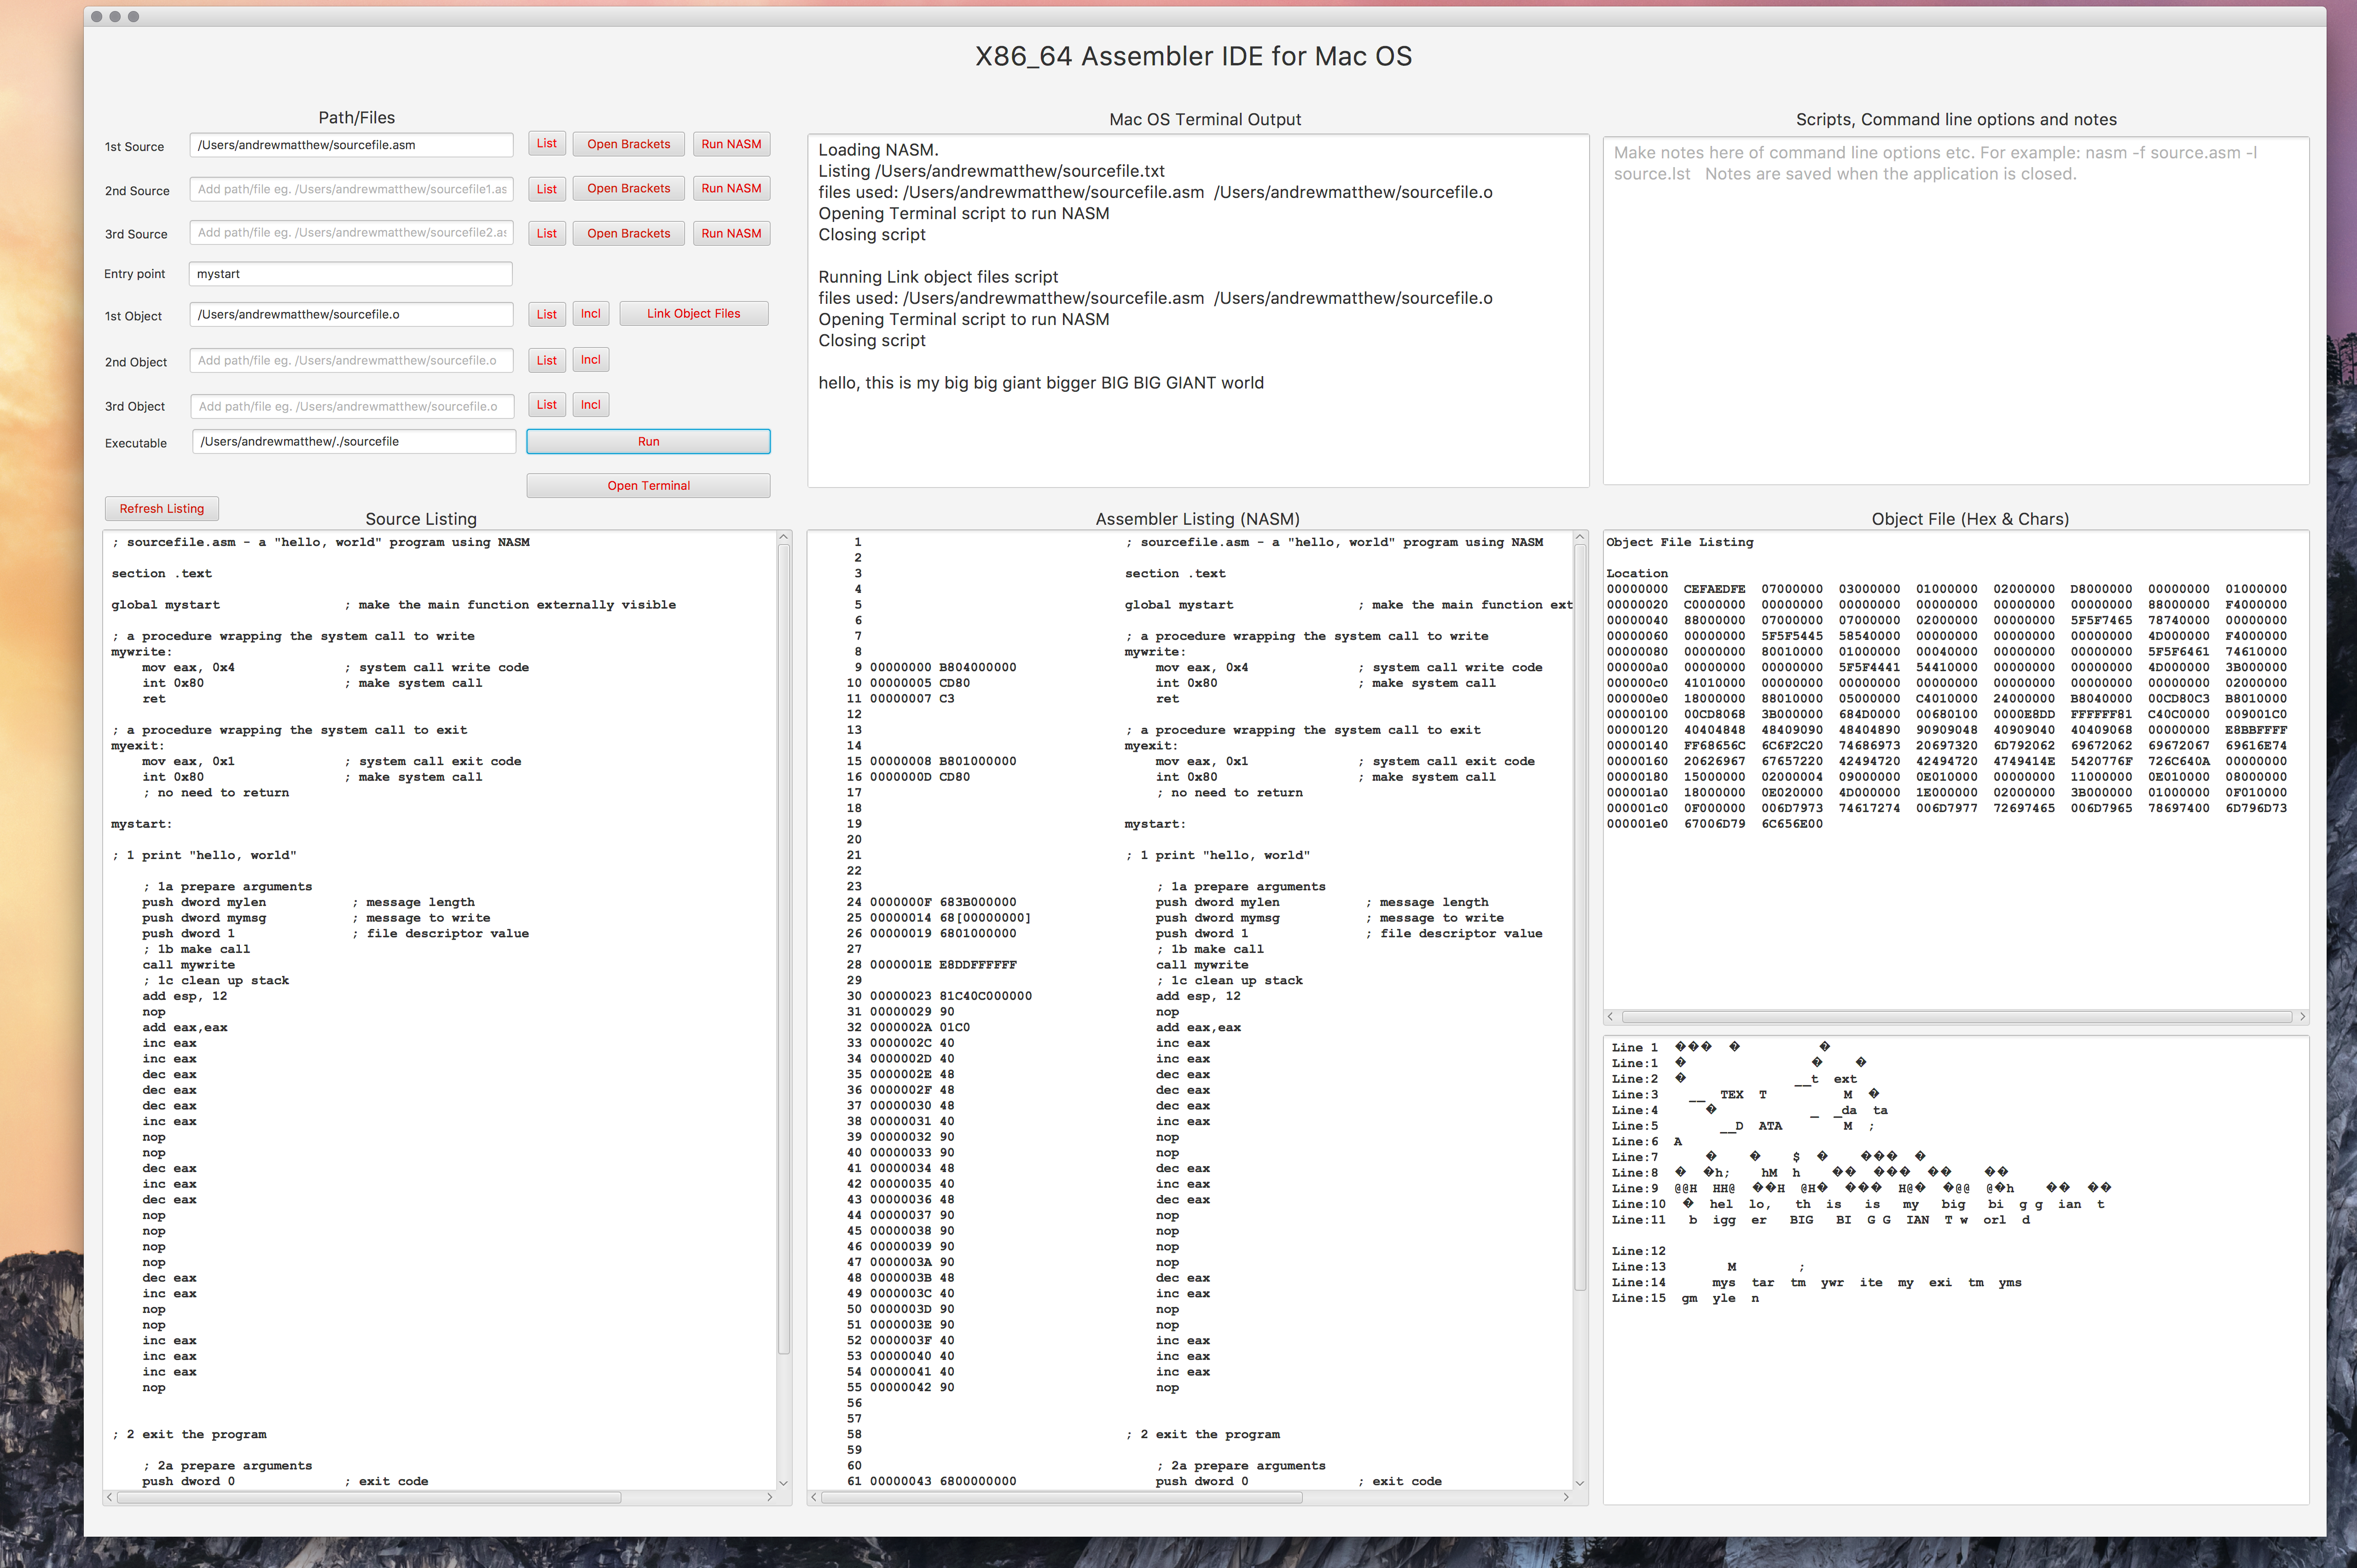Click the Object File hex horizontal scrollbar
2357x1568 pixels.
click(x=1956, y=1016)
